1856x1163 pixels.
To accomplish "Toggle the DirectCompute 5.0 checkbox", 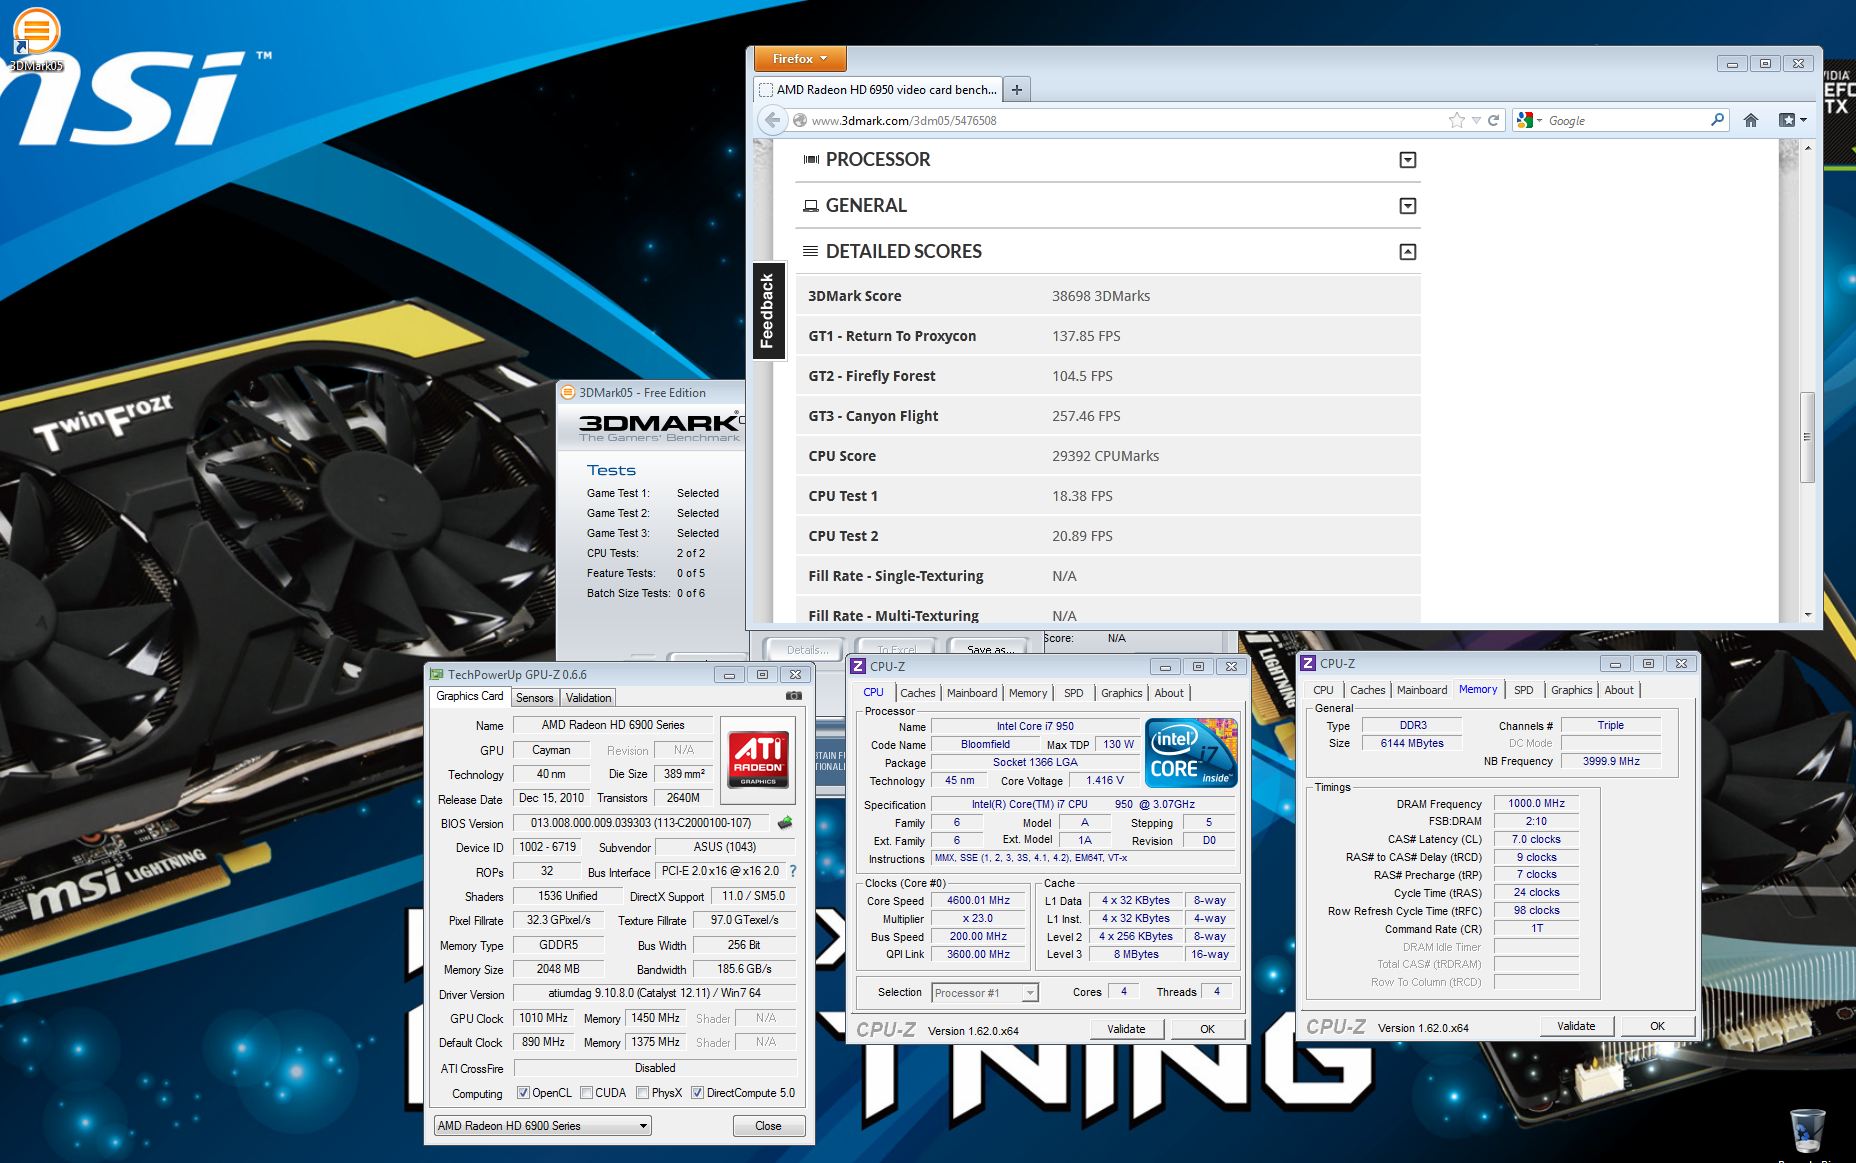I will click(x=697, y=1093).
